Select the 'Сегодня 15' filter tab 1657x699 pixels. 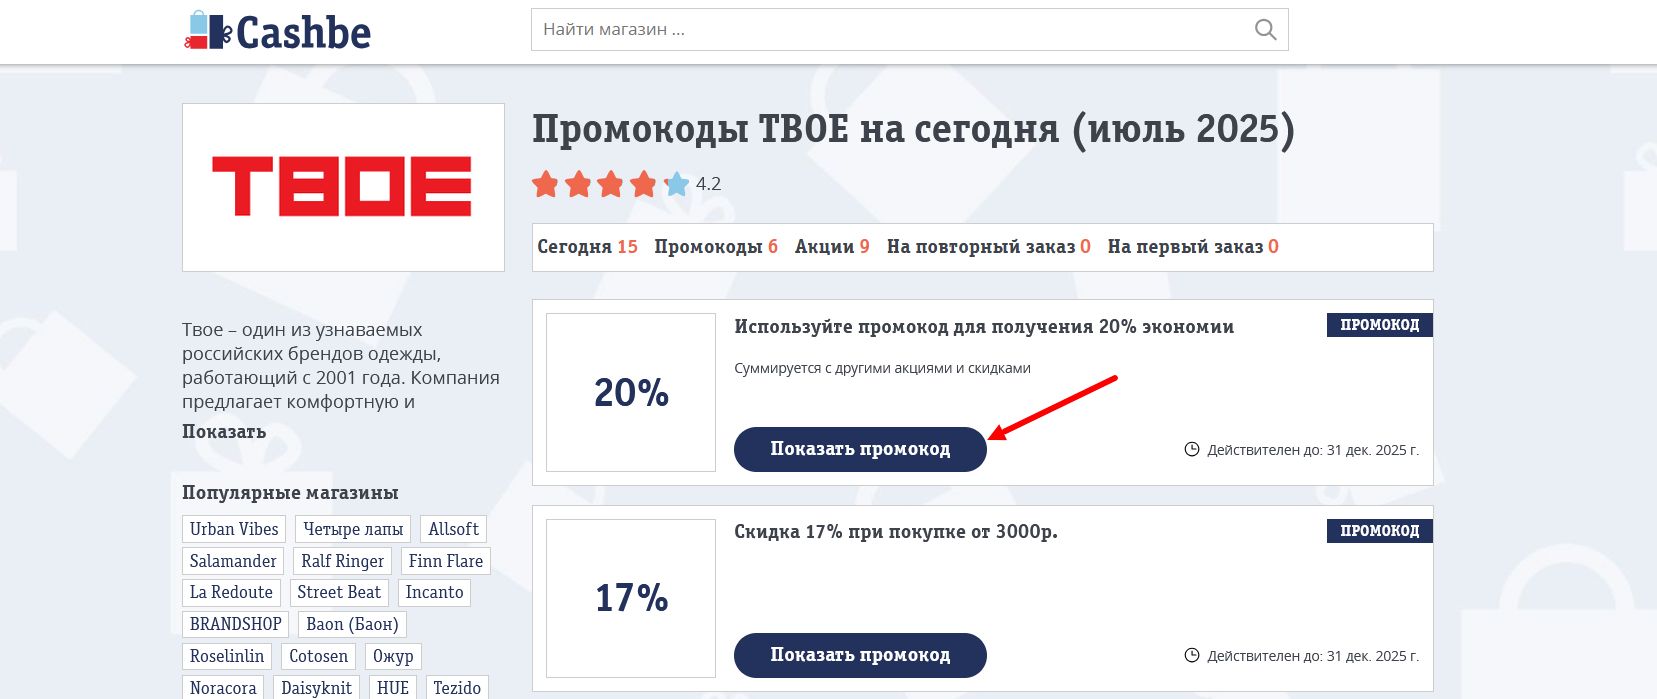[587, 247]
